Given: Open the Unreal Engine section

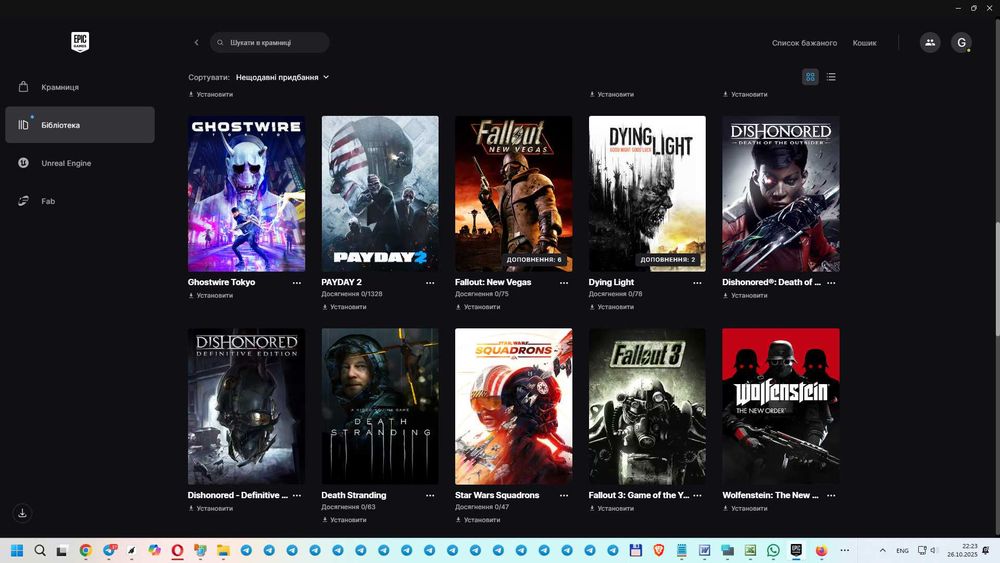Looking at the screenshot, I should (80, 163).
